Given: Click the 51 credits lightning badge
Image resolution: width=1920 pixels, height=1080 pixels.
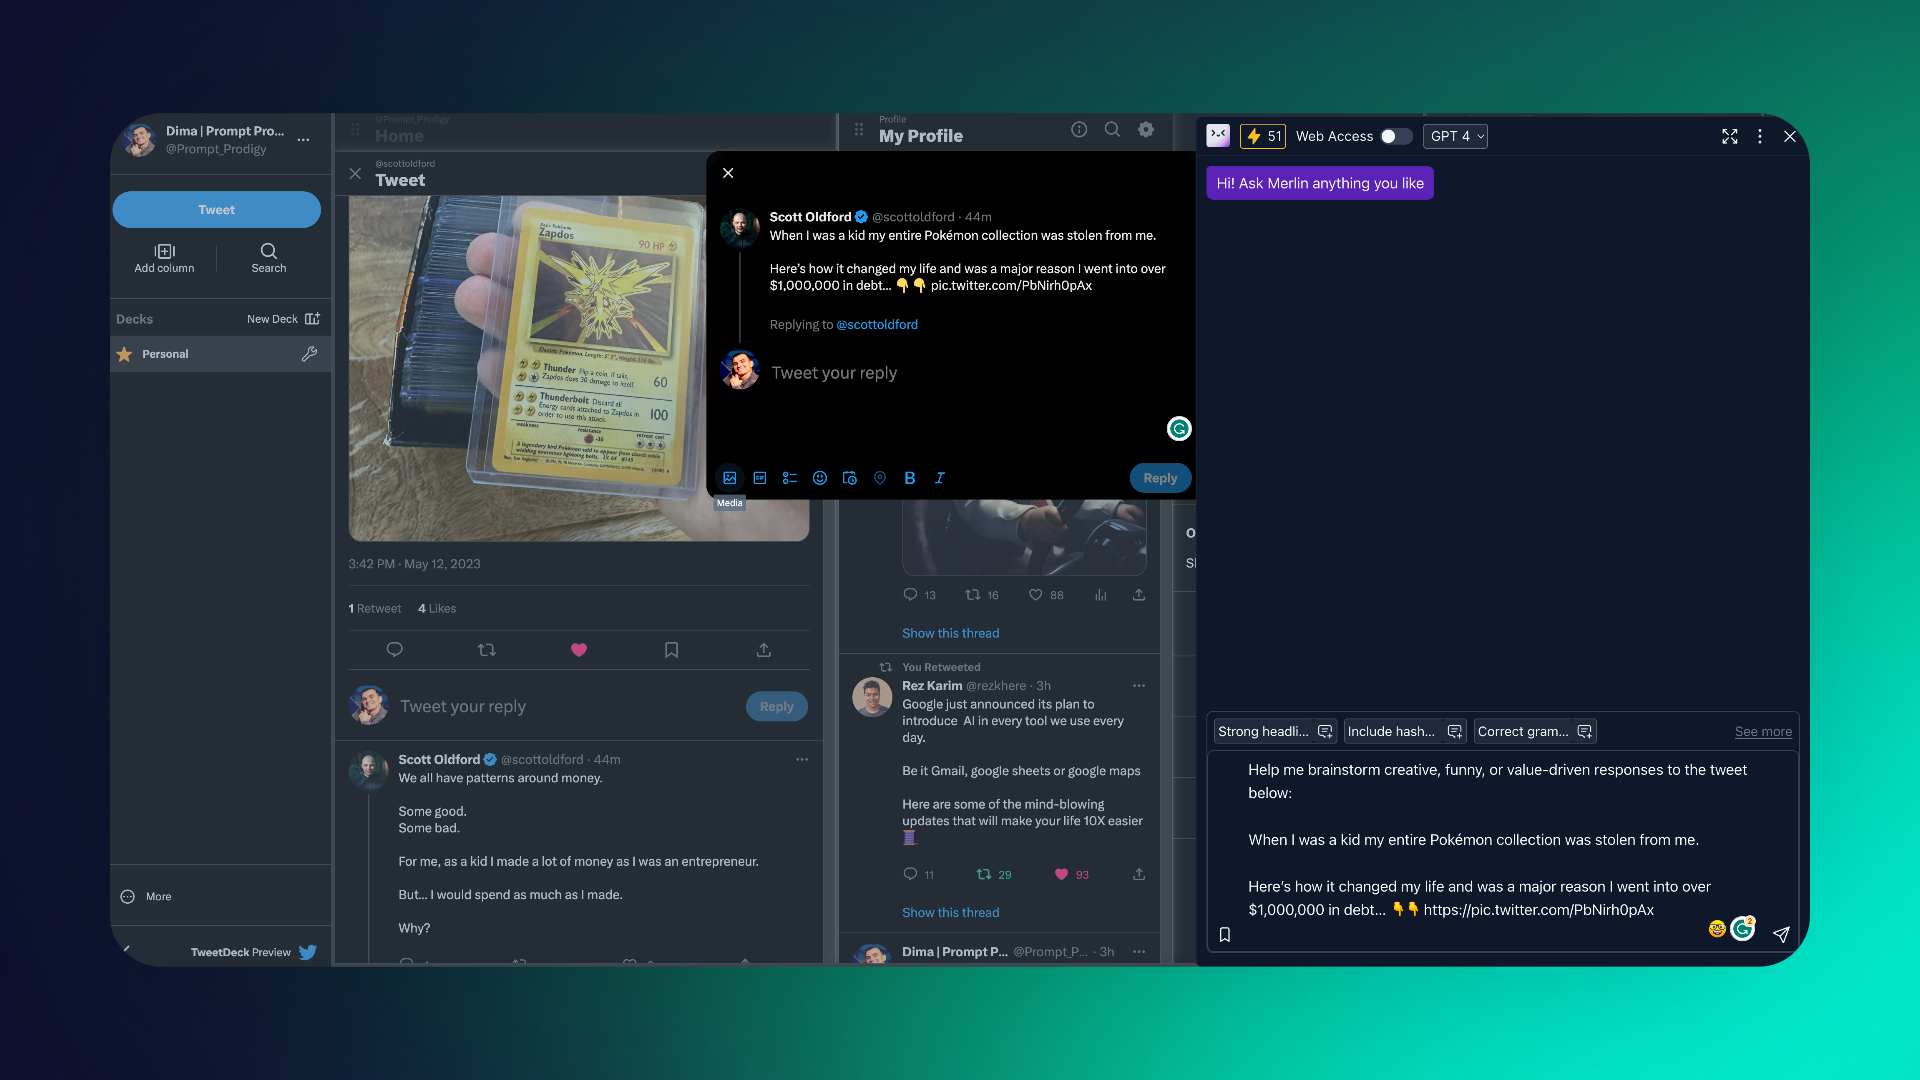Looking at the screenshot, I should (x=1263, y=136).
